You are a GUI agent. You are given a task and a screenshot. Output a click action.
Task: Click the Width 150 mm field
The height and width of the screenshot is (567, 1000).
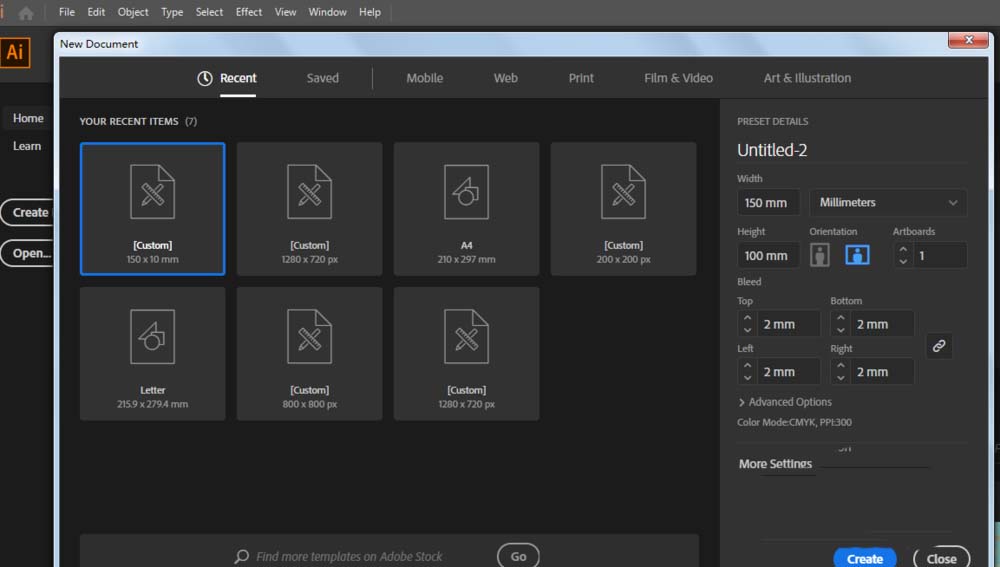(768, 203)
